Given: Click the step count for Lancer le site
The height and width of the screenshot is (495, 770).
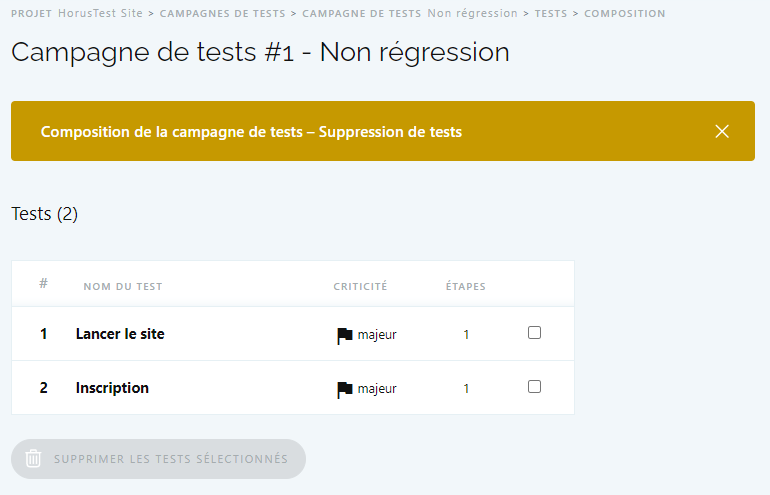Looking at the screenshot, I should pyautogui.click(x=466, y=335).
